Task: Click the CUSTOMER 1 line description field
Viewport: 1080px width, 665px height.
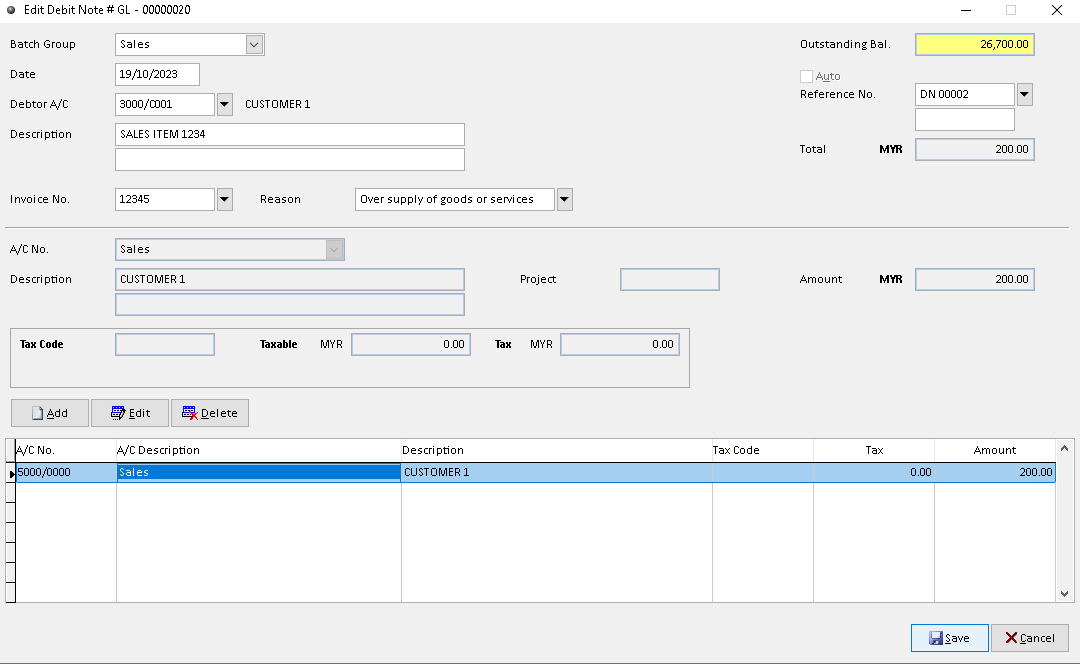Action: tap(289, 280)
